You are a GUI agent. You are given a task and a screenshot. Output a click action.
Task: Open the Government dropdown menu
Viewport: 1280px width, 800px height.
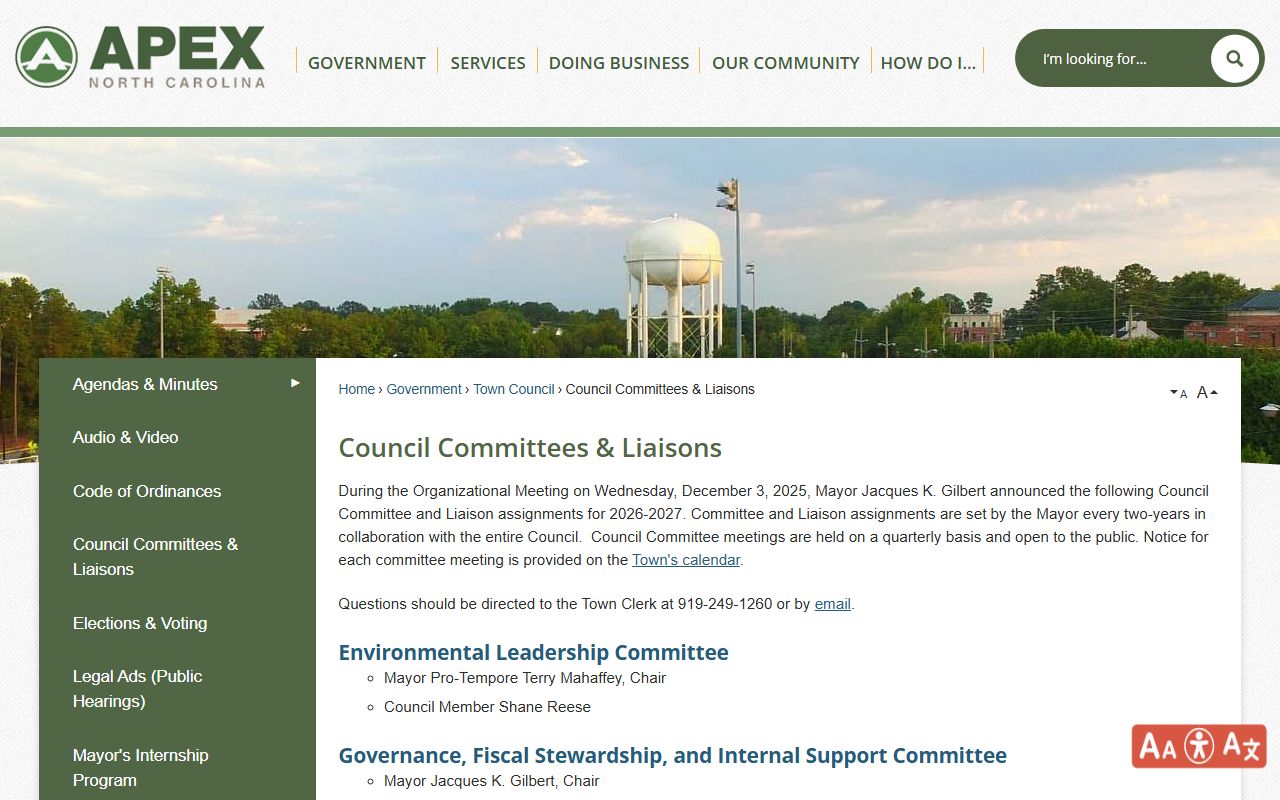366,62
